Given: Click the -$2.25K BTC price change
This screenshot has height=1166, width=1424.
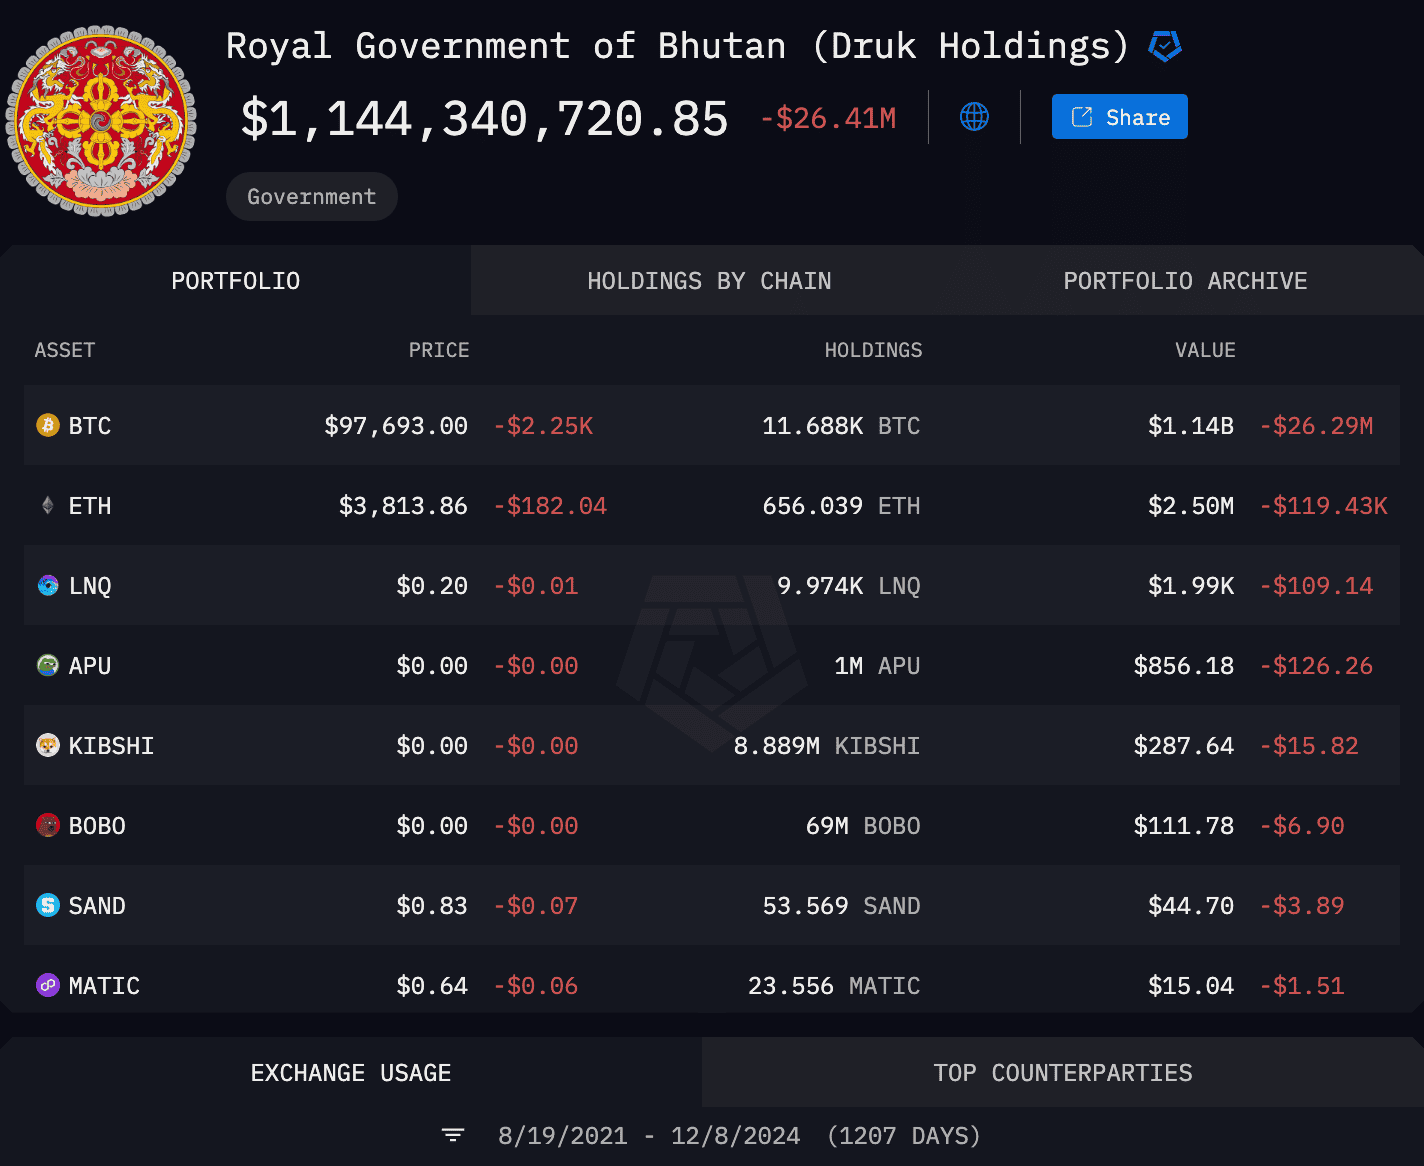Looking at the screenshot, I should click(x=543, y=426).
